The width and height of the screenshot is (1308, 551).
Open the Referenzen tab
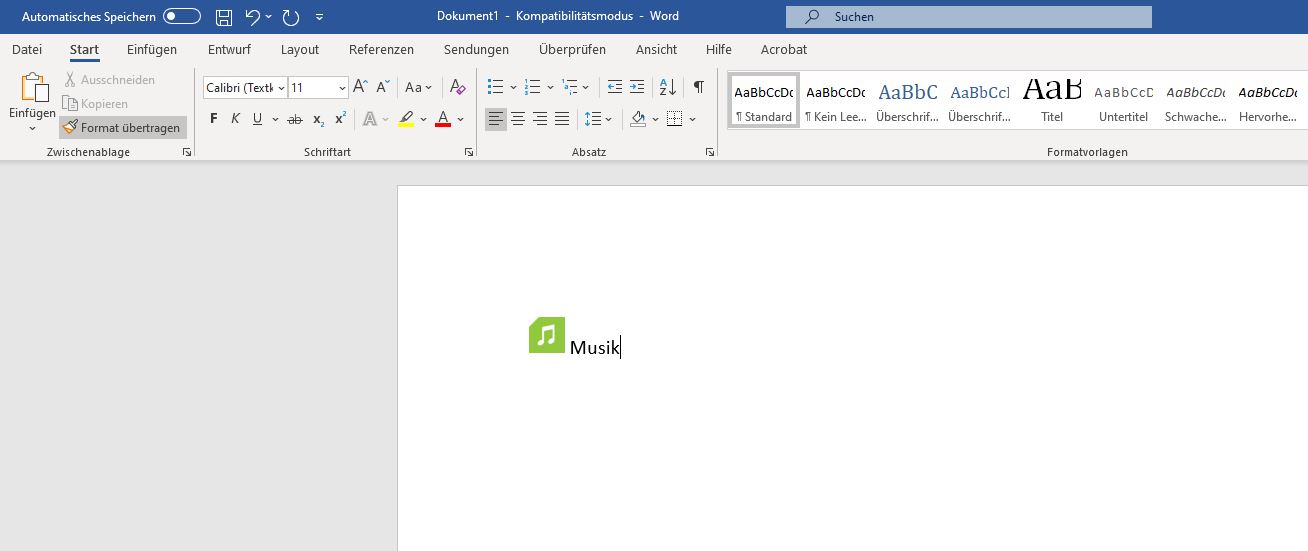click(x=381, y=49)
